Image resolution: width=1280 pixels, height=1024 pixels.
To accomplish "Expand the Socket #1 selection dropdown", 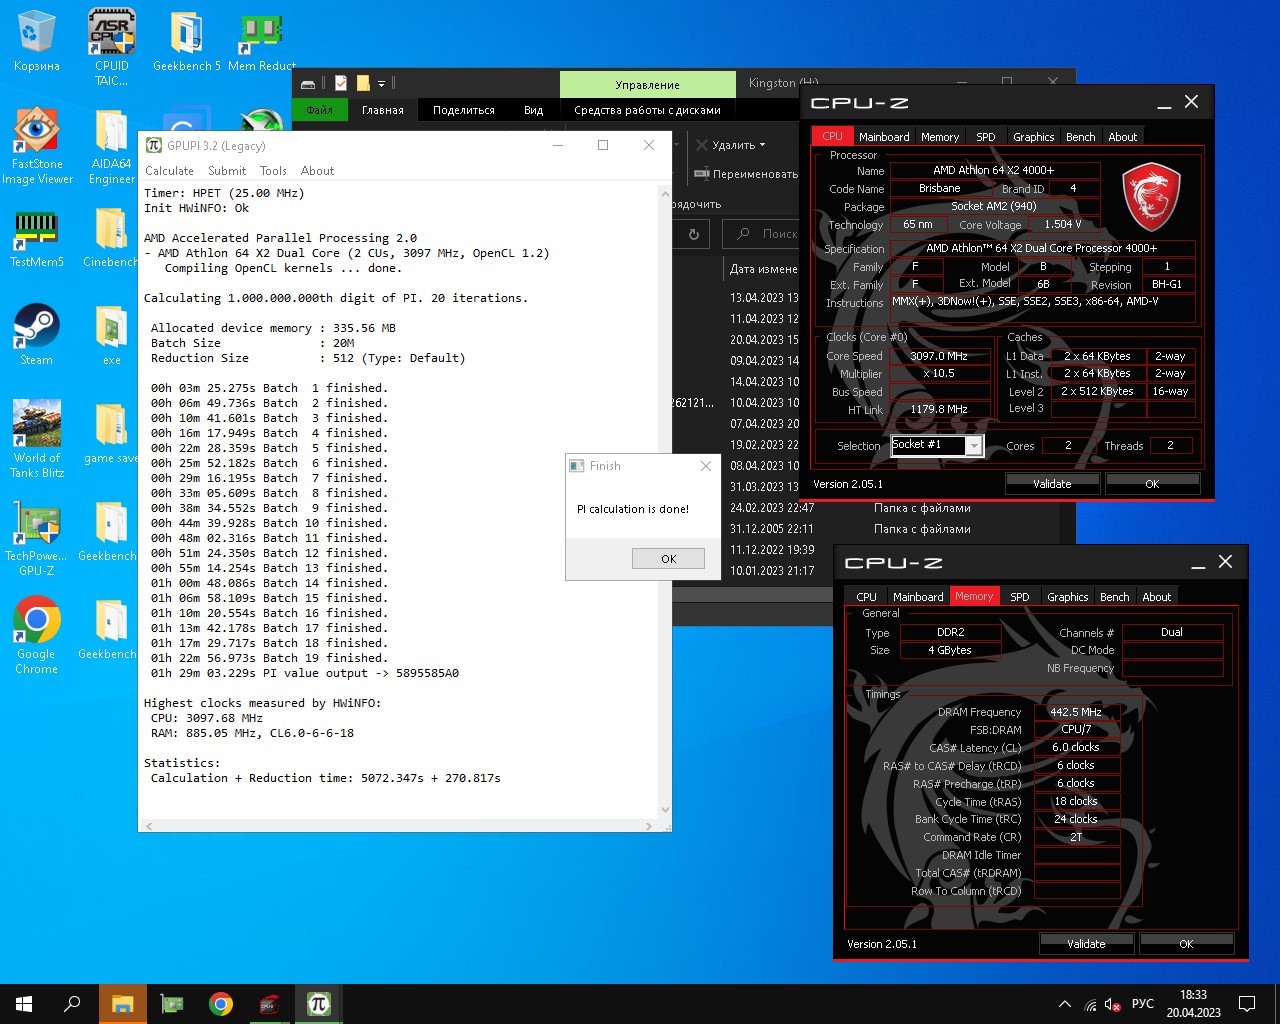I will tap(973, 446).
